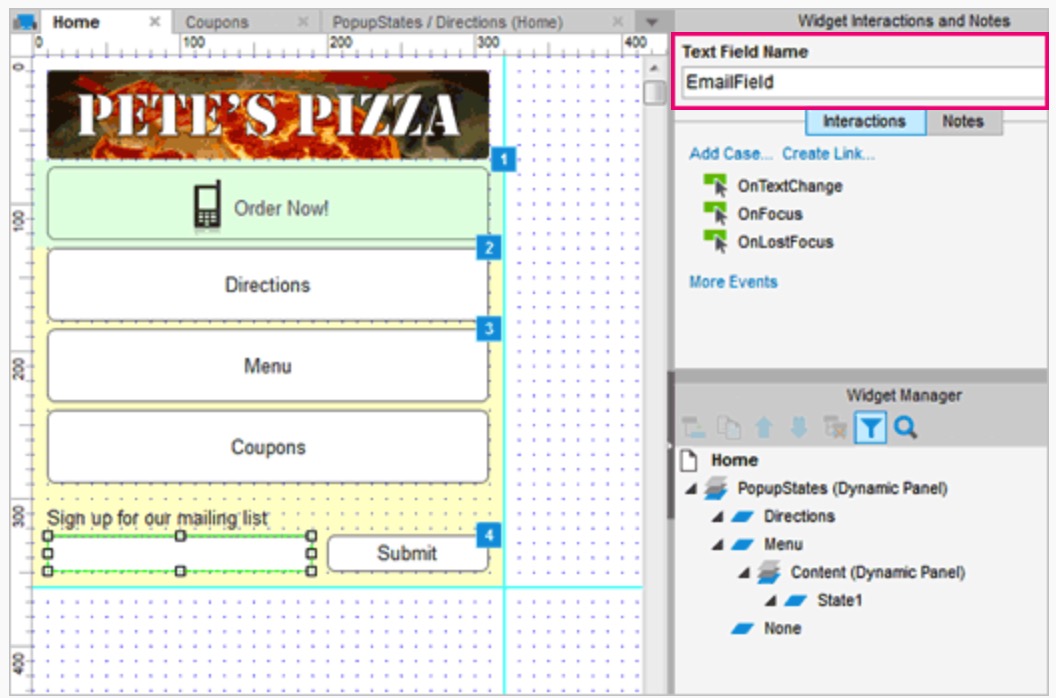Collapse the PopupStates tree node
Screen dimensions: 1056x698
691,488
